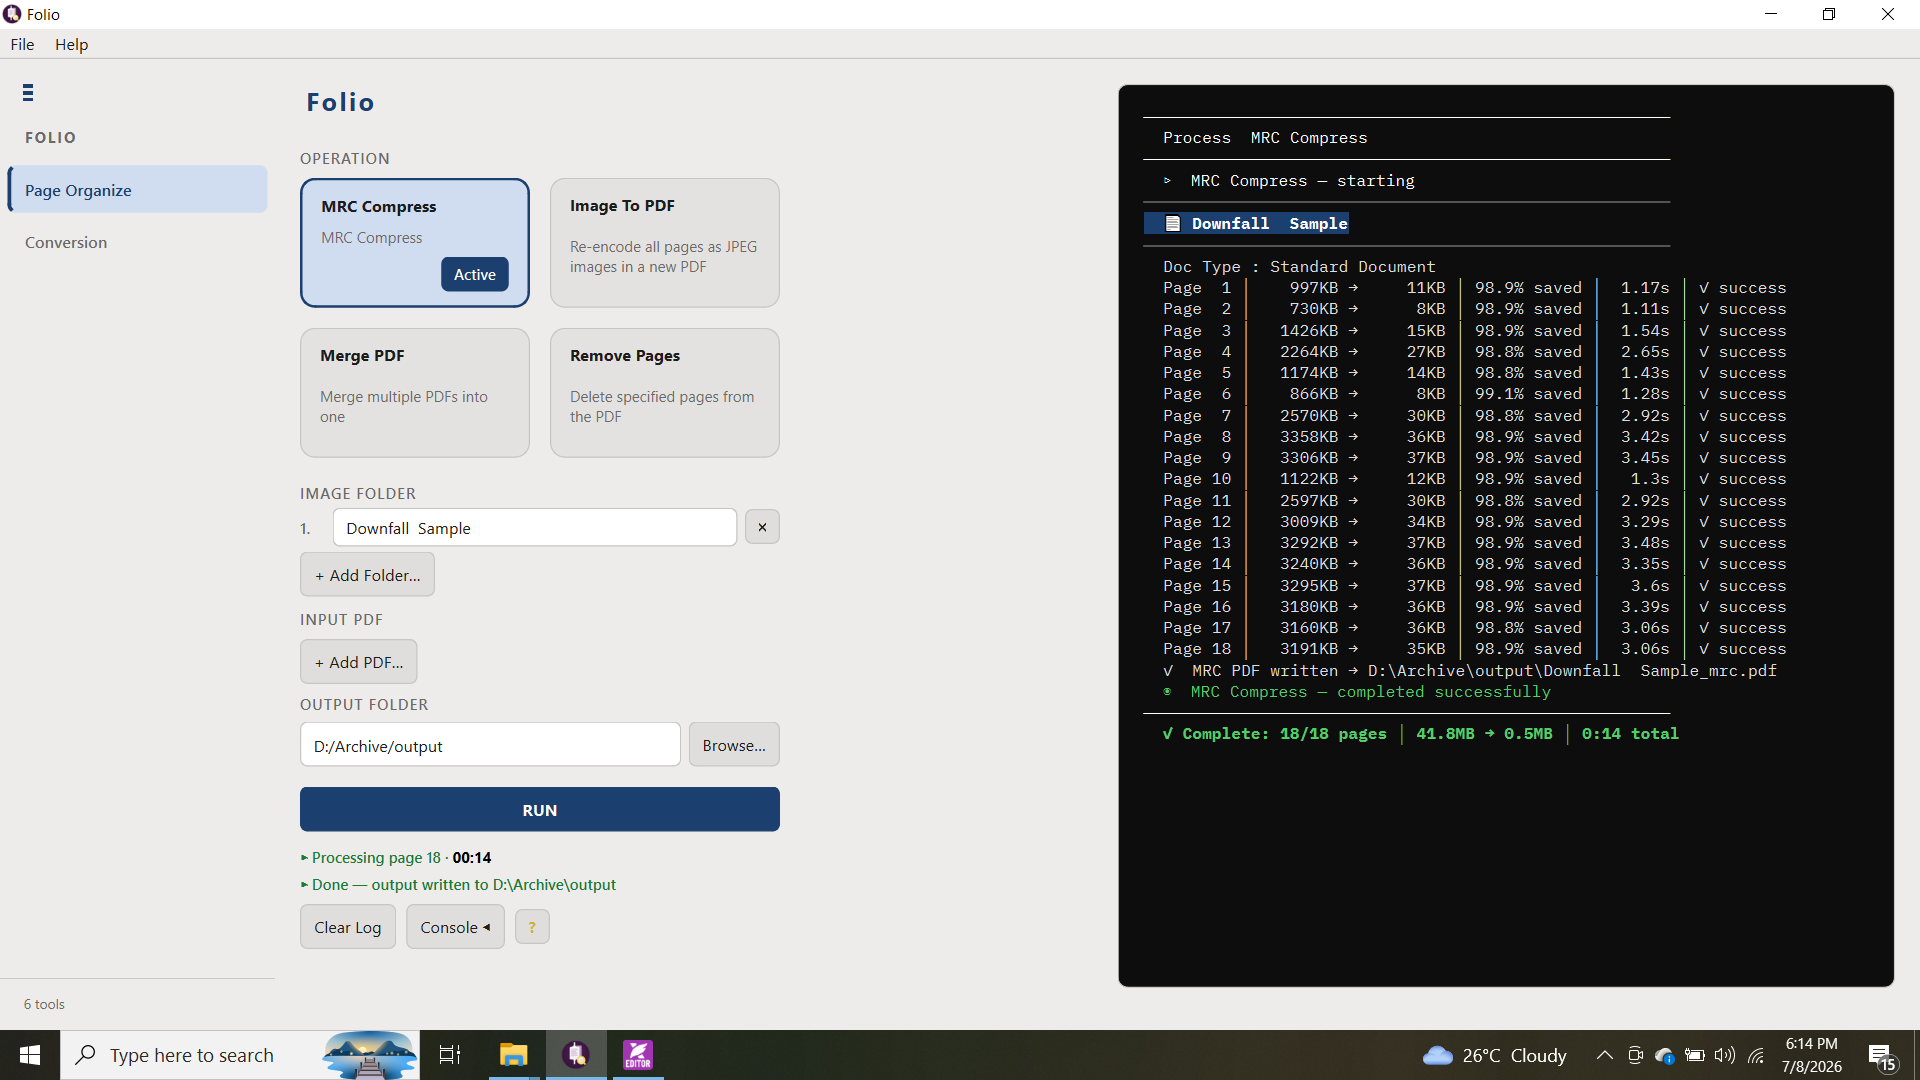Click the Page 10 row in console

click(1474, 479)
